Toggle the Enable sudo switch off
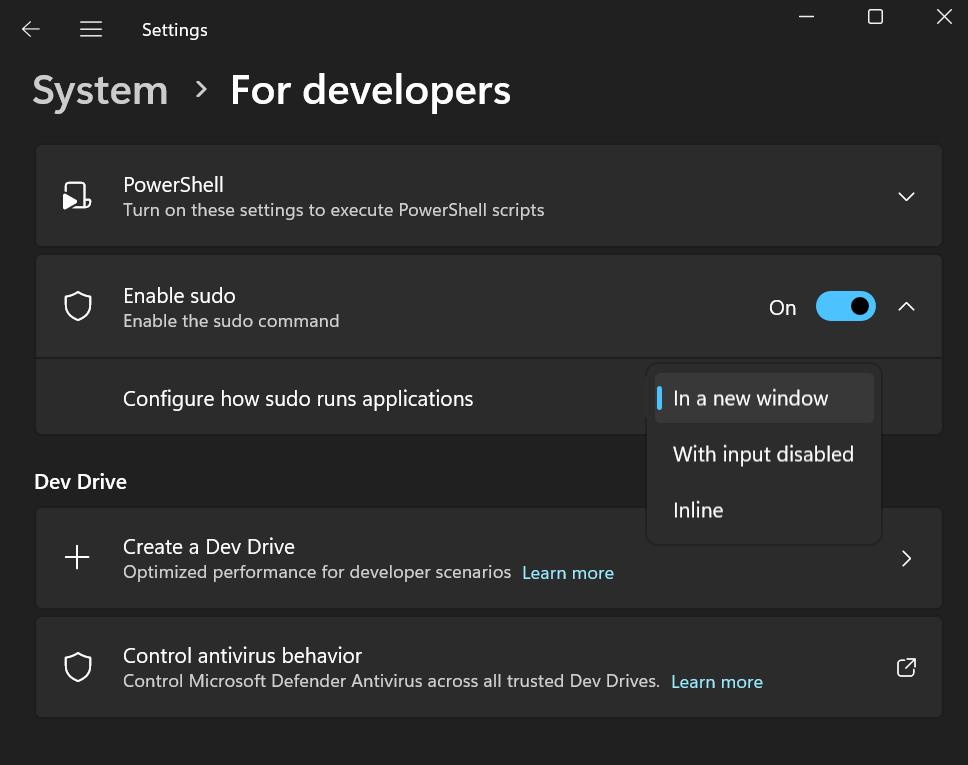The height and width of the screenshot is (765, 968). [x=845, y=306]
